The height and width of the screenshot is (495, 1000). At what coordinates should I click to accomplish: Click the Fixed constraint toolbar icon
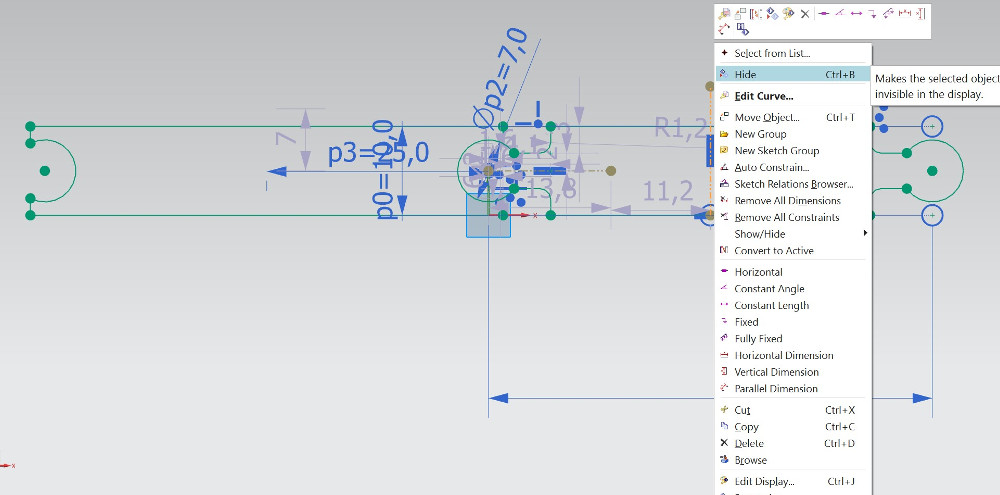(872, 13)
